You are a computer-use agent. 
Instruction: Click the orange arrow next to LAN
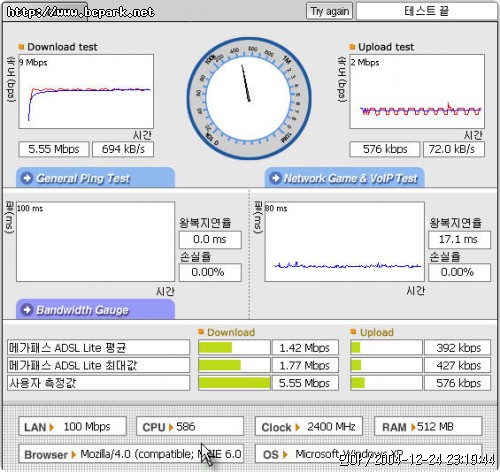(52, 427)
